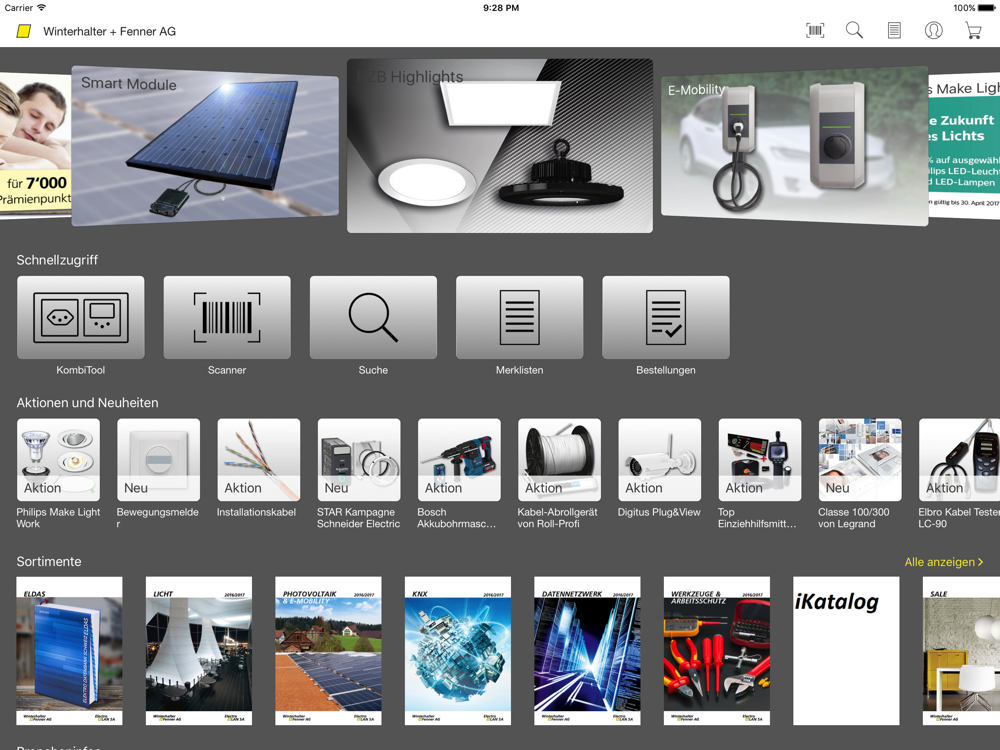
Task: Open the Installationskabel promotion tile
Action: point(259,460)
